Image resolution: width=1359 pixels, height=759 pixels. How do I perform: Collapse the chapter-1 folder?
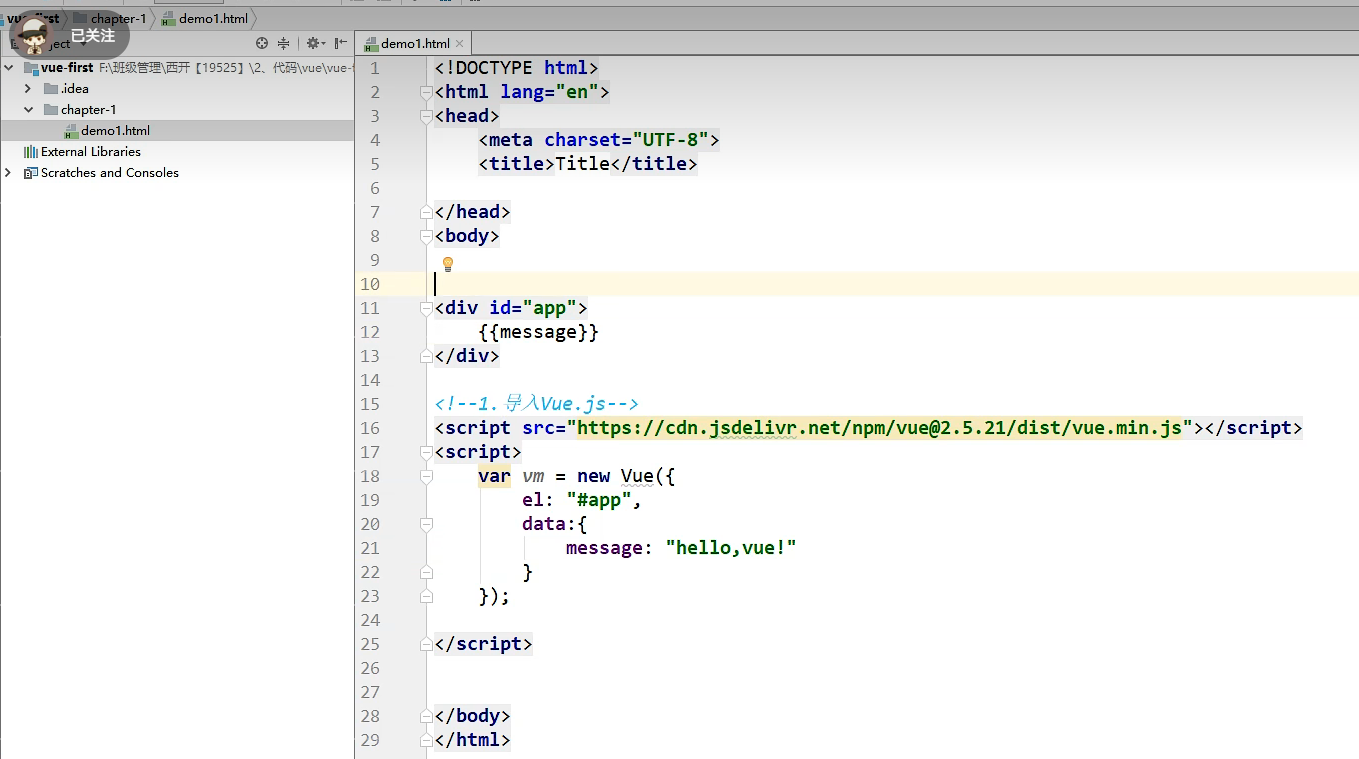click(29, 110)
